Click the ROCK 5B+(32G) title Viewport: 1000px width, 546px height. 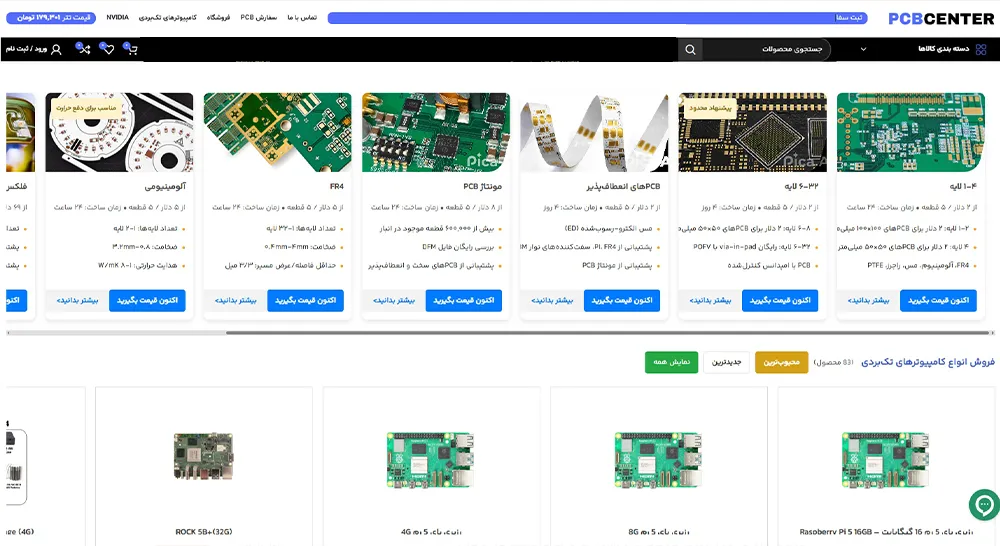203,532
